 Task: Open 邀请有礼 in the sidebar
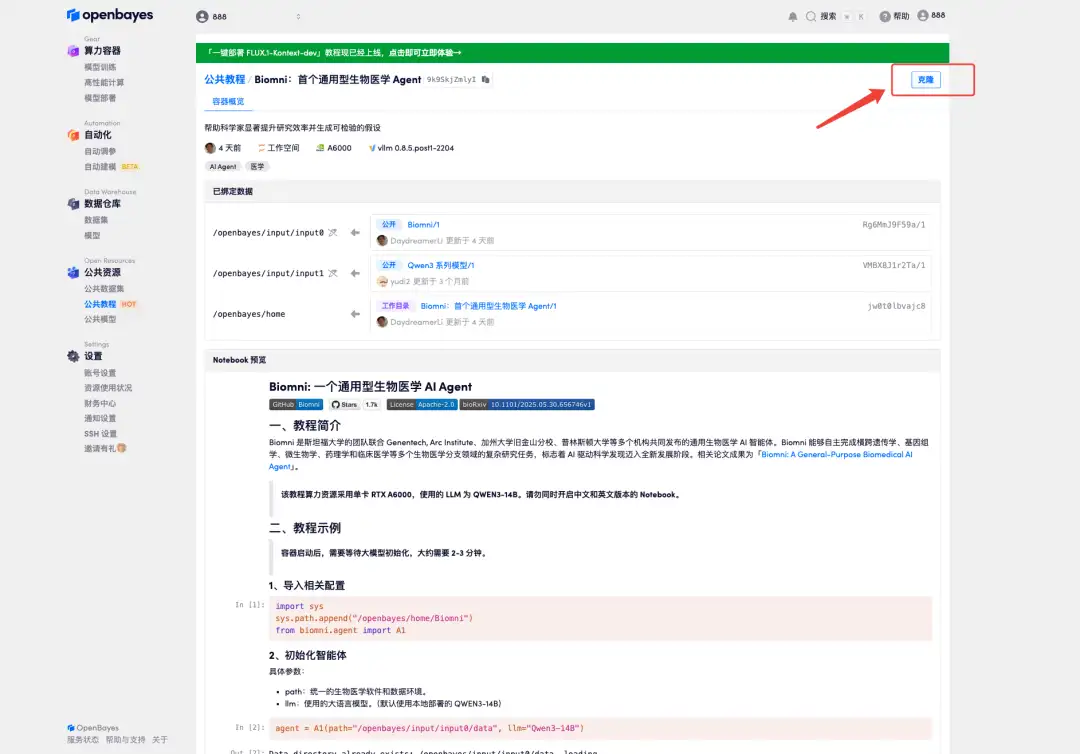pyautogui.click(x=100, y=449)
